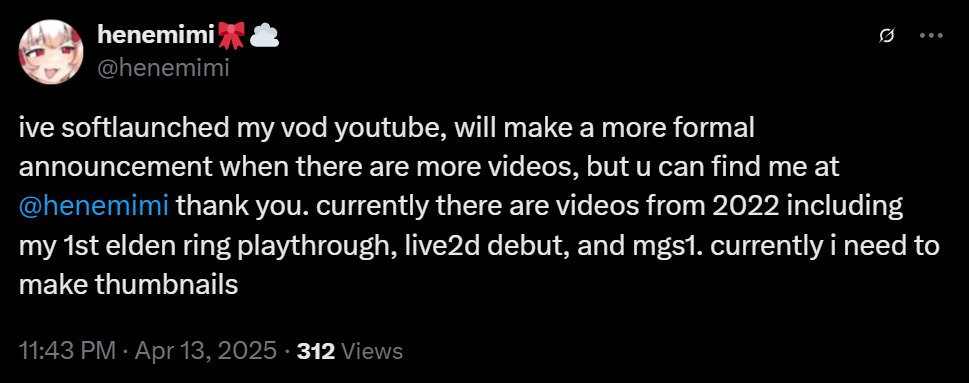Viewport: 969px width, 383px height.
Task: Click the Apr 13, 2025 date
Action: coord(205,351)
